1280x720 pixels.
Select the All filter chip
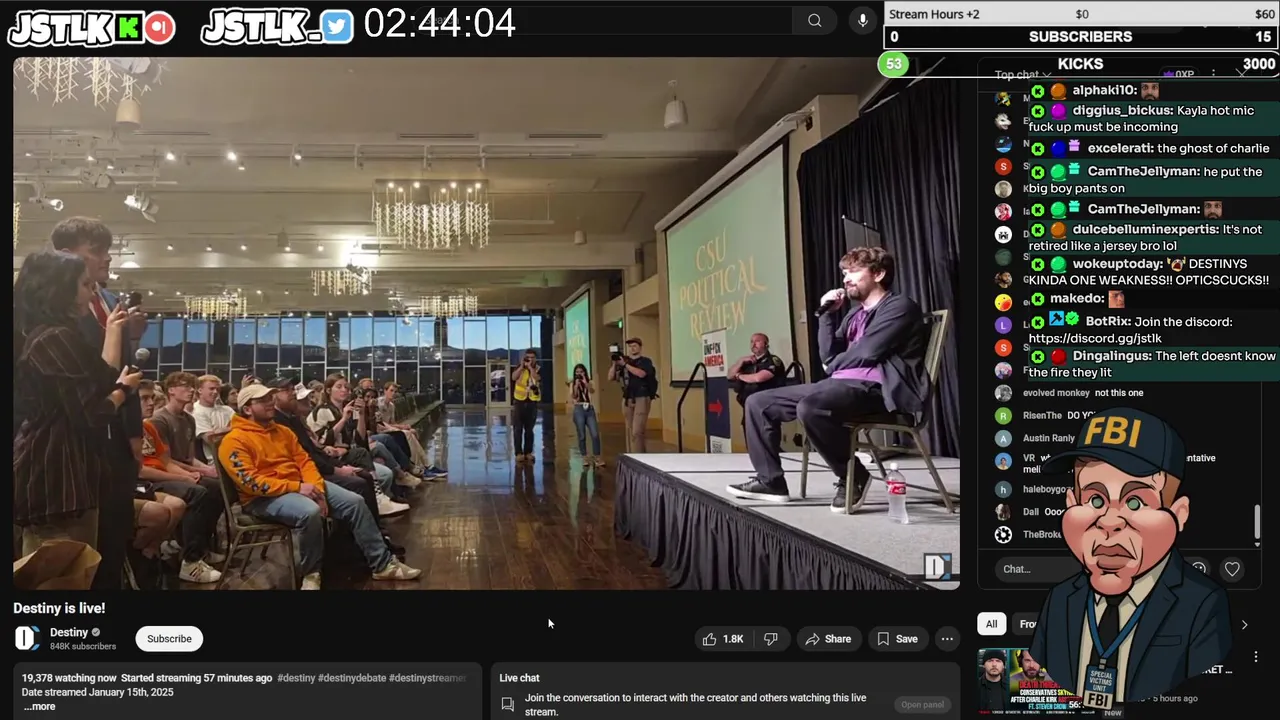coord(991,624)
